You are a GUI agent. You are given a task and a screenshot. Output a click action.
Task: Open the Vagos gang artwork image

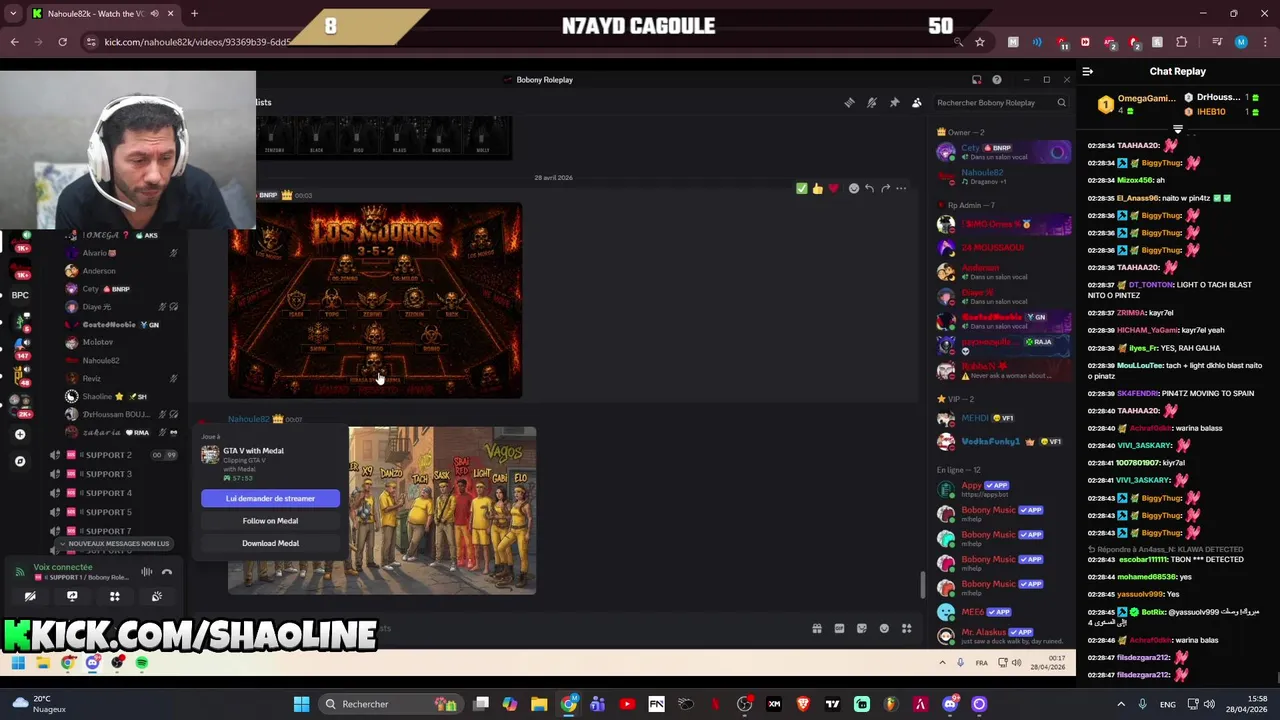[442, 510]
